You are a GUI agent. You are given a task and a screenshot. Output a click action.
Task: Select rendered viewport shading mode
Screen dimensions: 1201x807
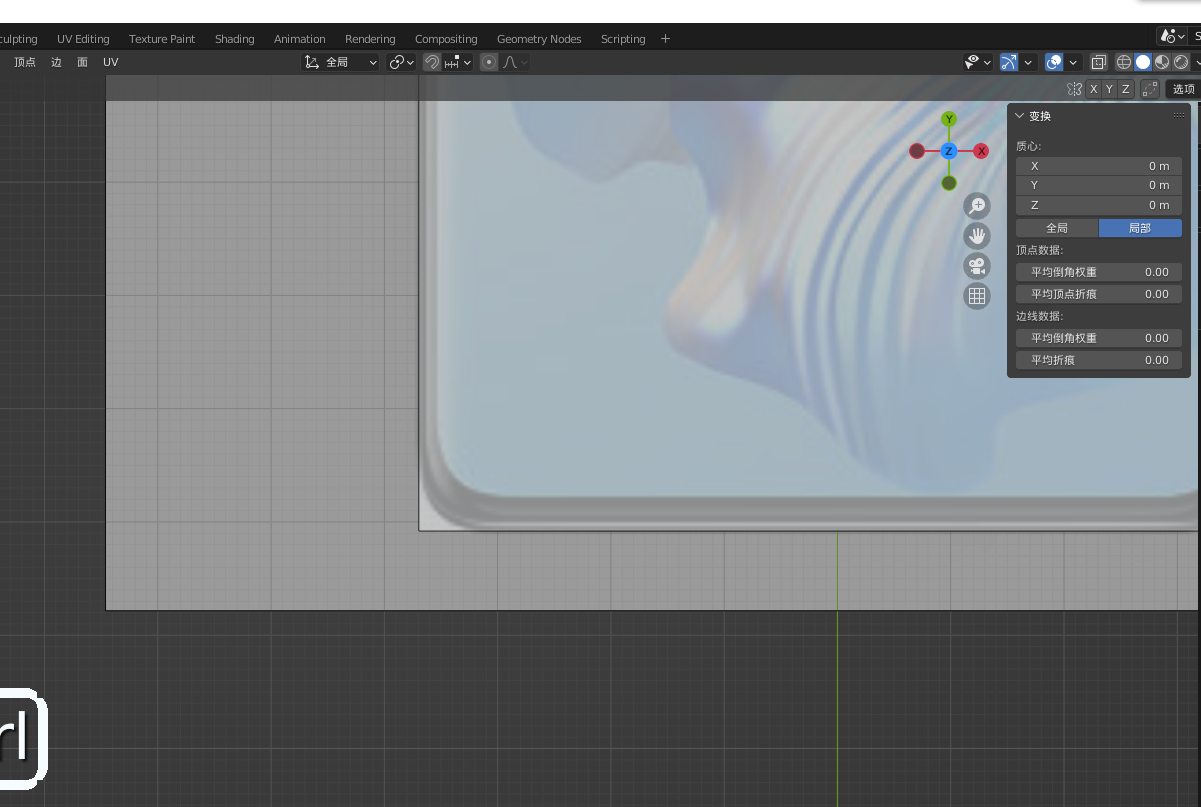1181,62
